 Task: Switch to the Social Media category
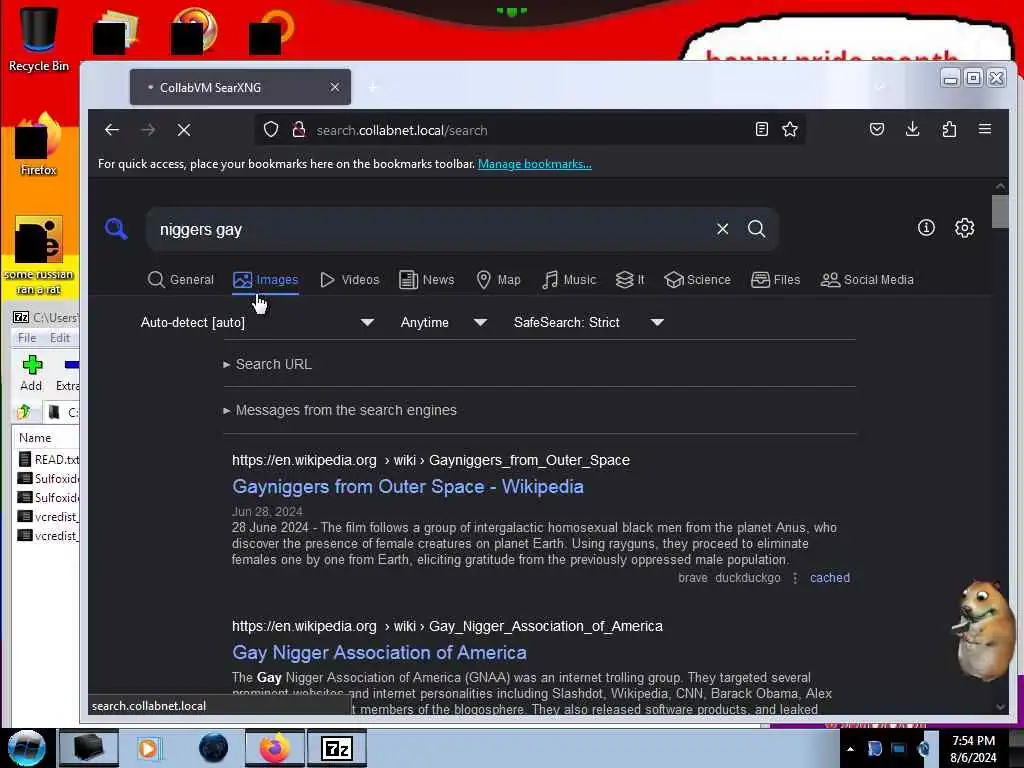867,280
